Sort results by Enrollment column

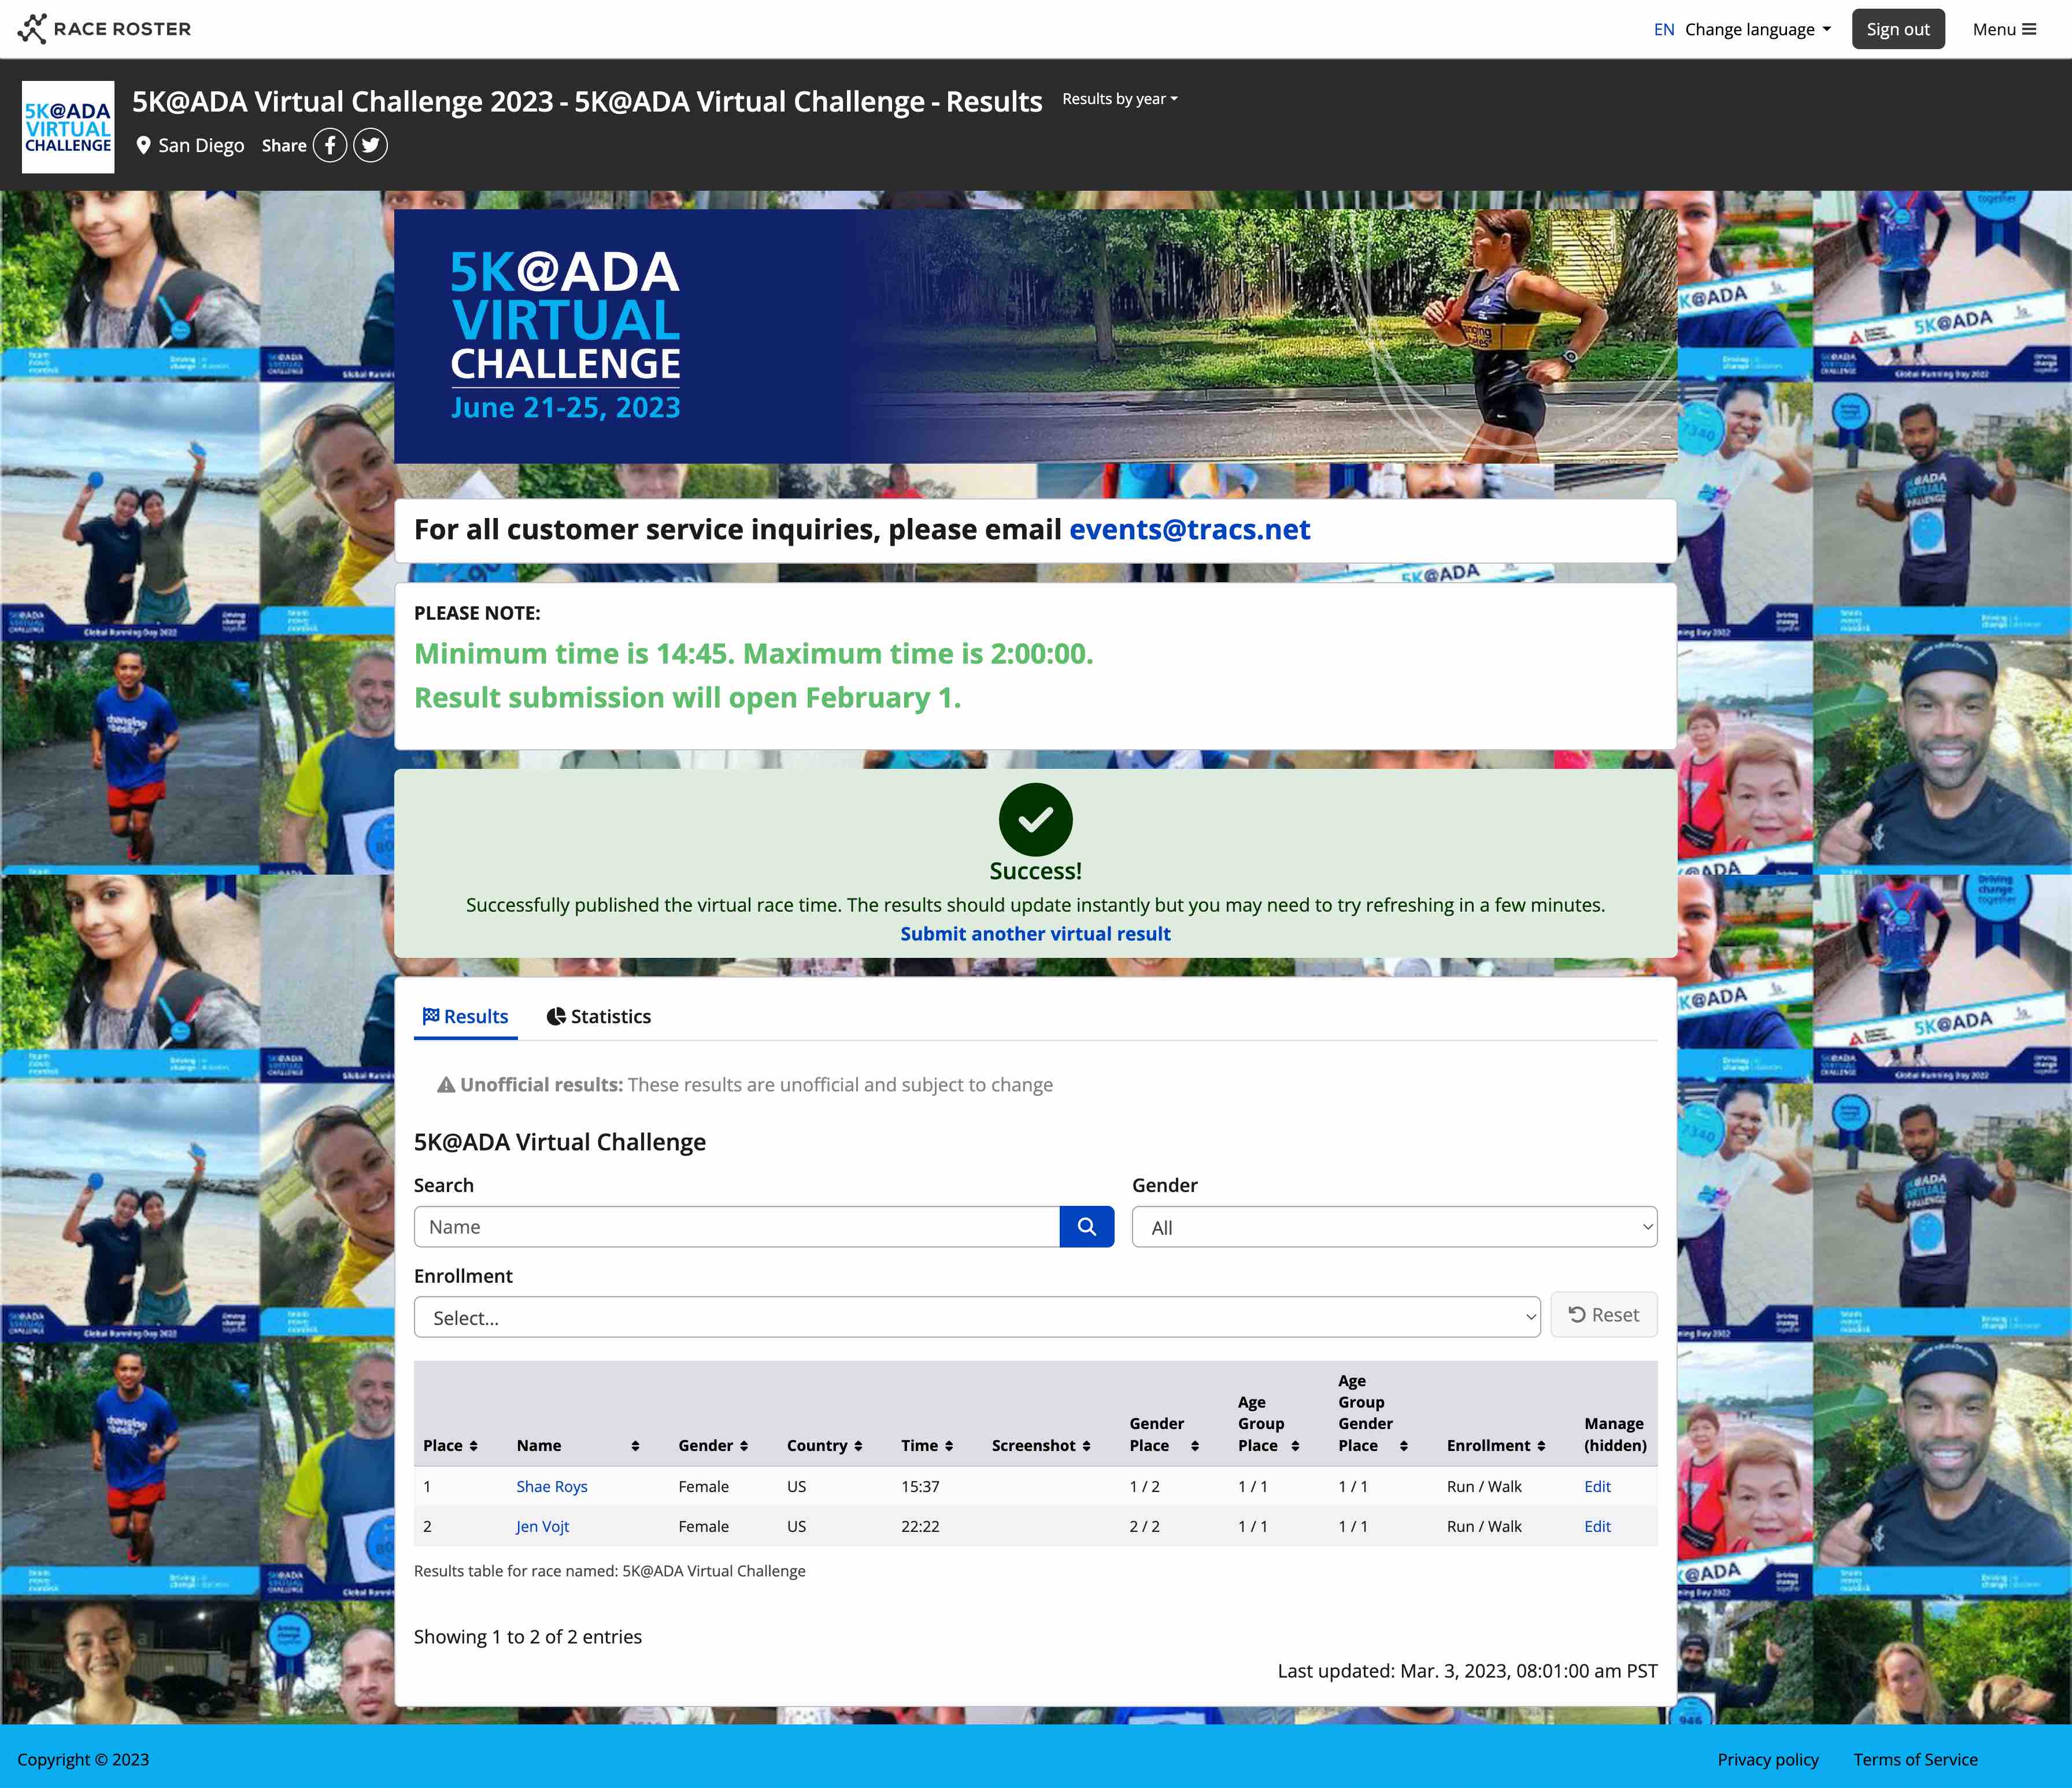pos(1496,1446)
